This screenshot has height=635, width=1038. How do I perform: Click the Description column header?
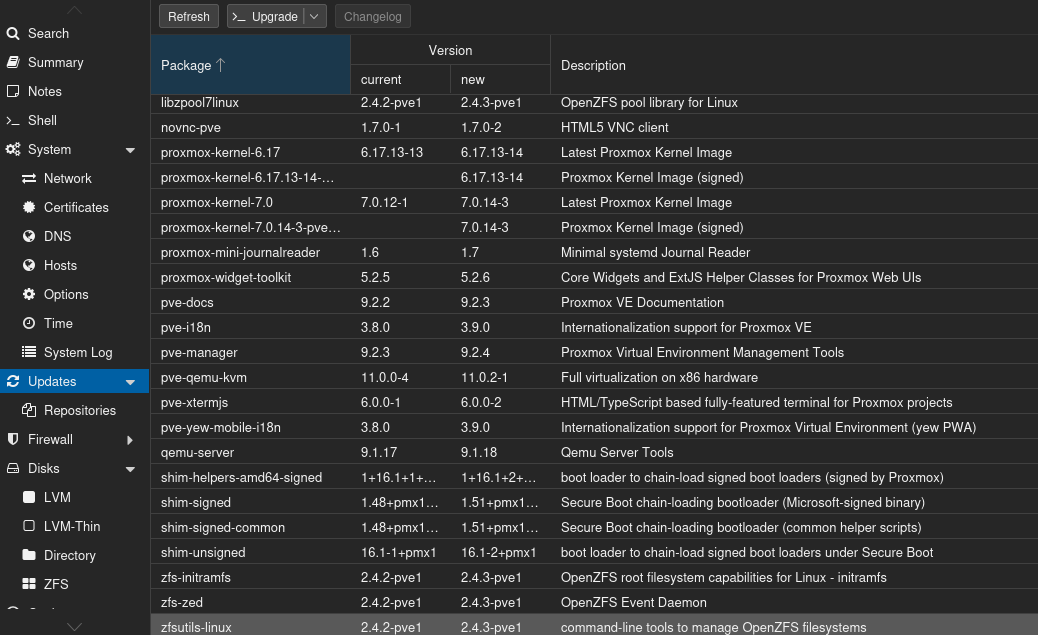(794, 65)
